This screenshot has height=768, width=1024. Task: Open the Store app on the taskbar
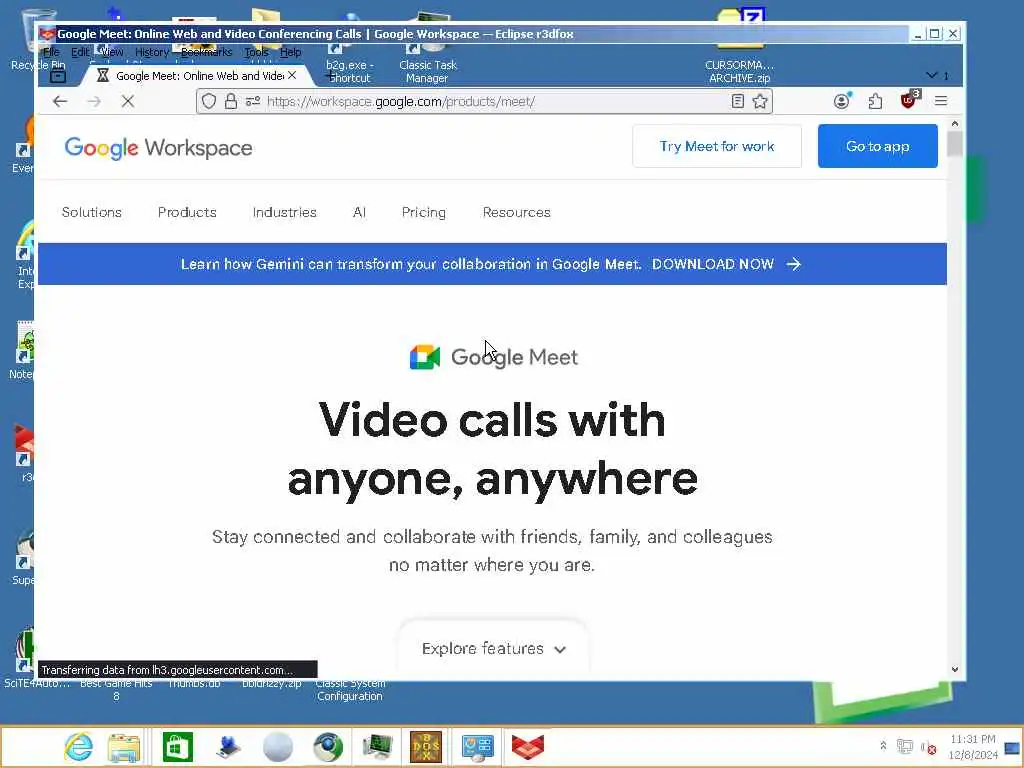pos(178,747)
